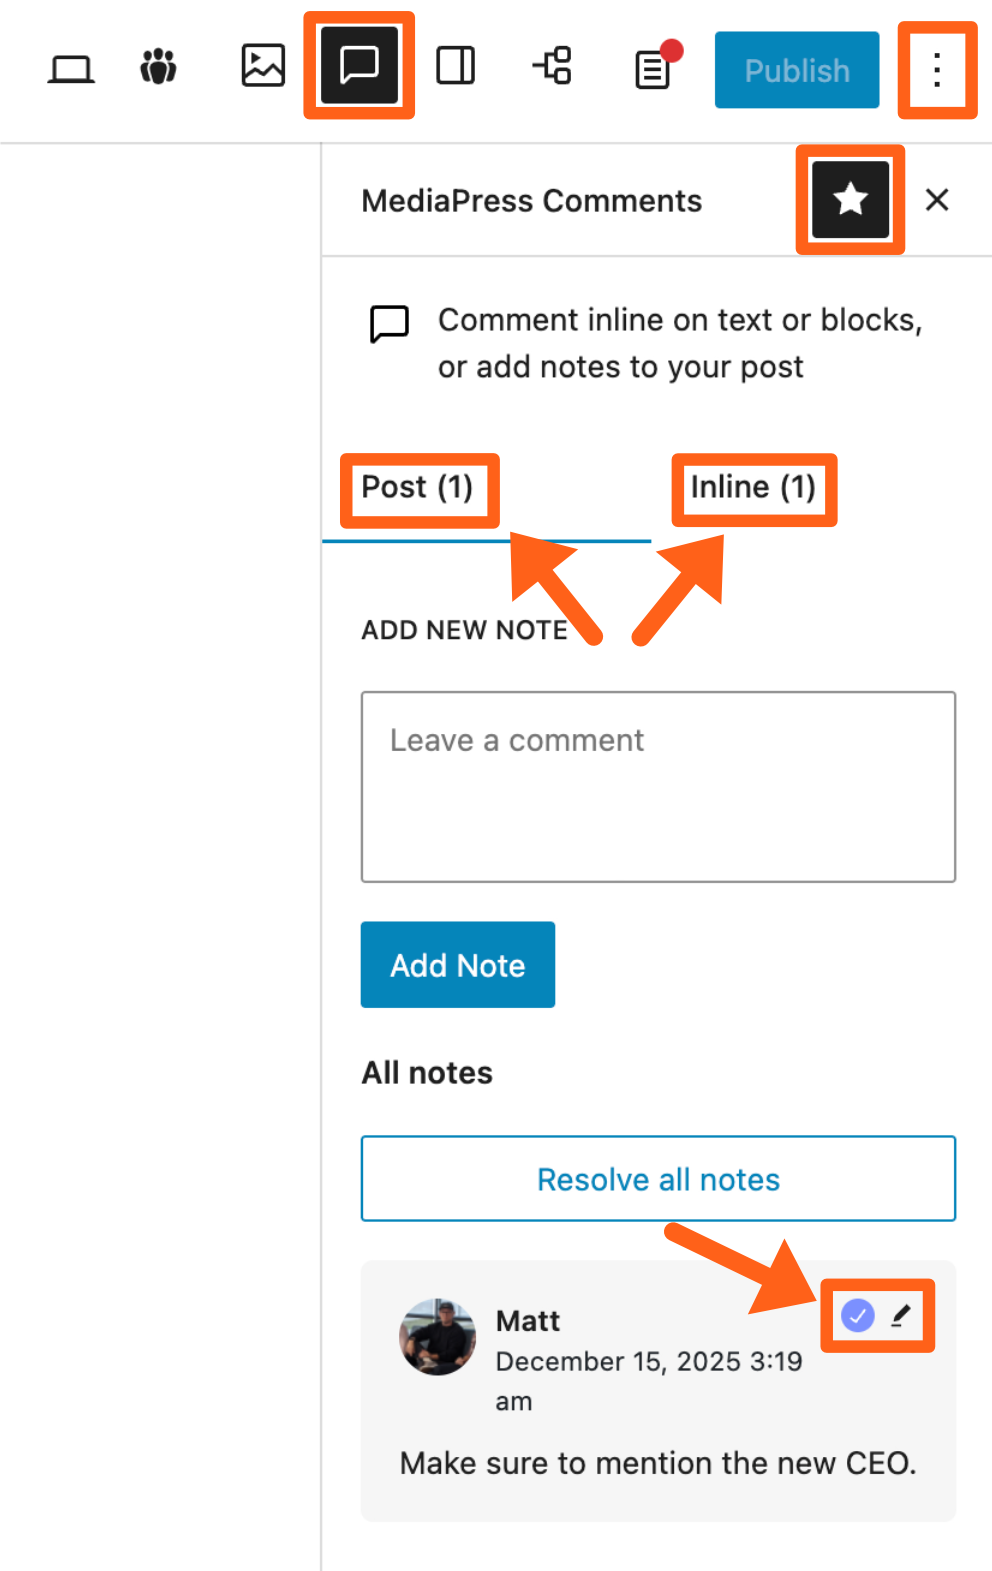Edit Matt's note with the pencil icon
The width and height of the screenshot is (992, 1571).
pos(901,1315)
